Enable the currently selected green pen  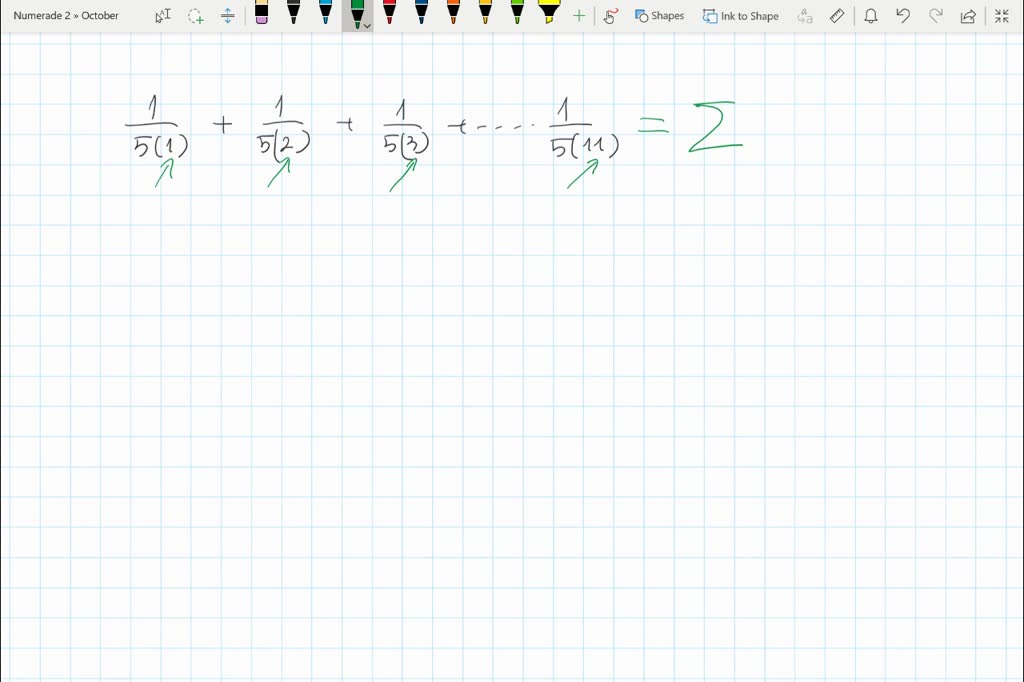(x=356, y=13)
